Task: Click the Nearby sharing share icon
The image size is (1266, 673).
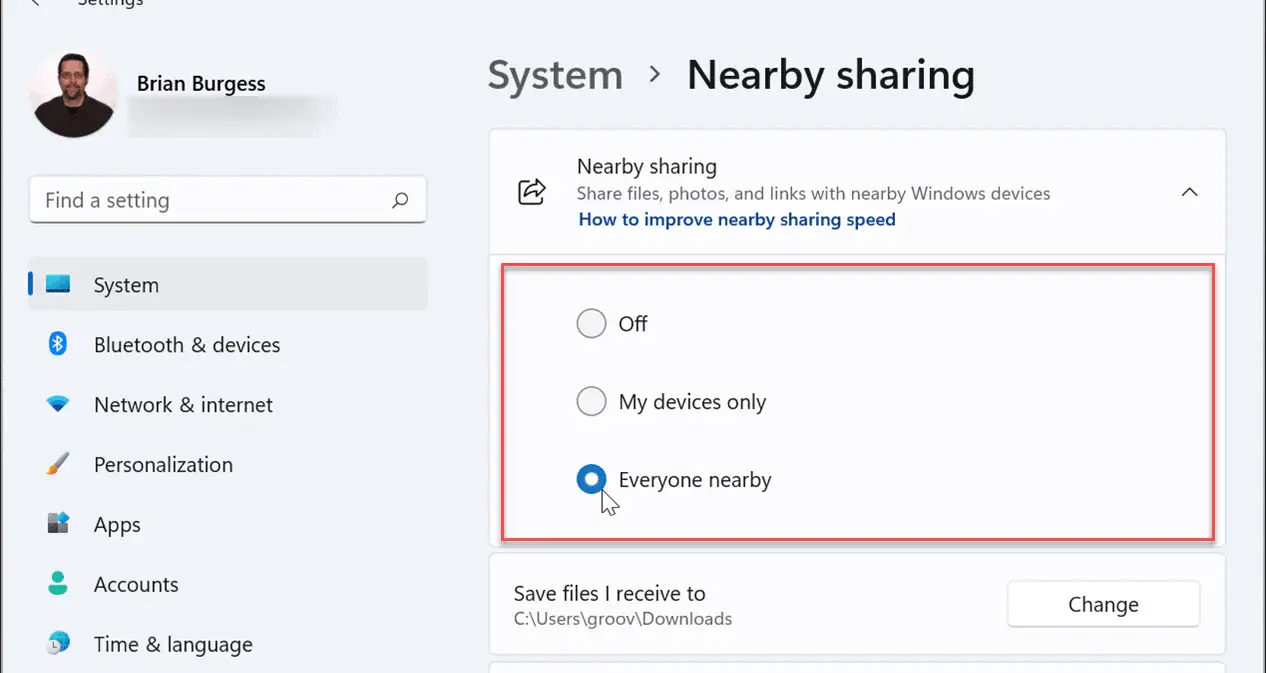Action: tap(532, 192)
